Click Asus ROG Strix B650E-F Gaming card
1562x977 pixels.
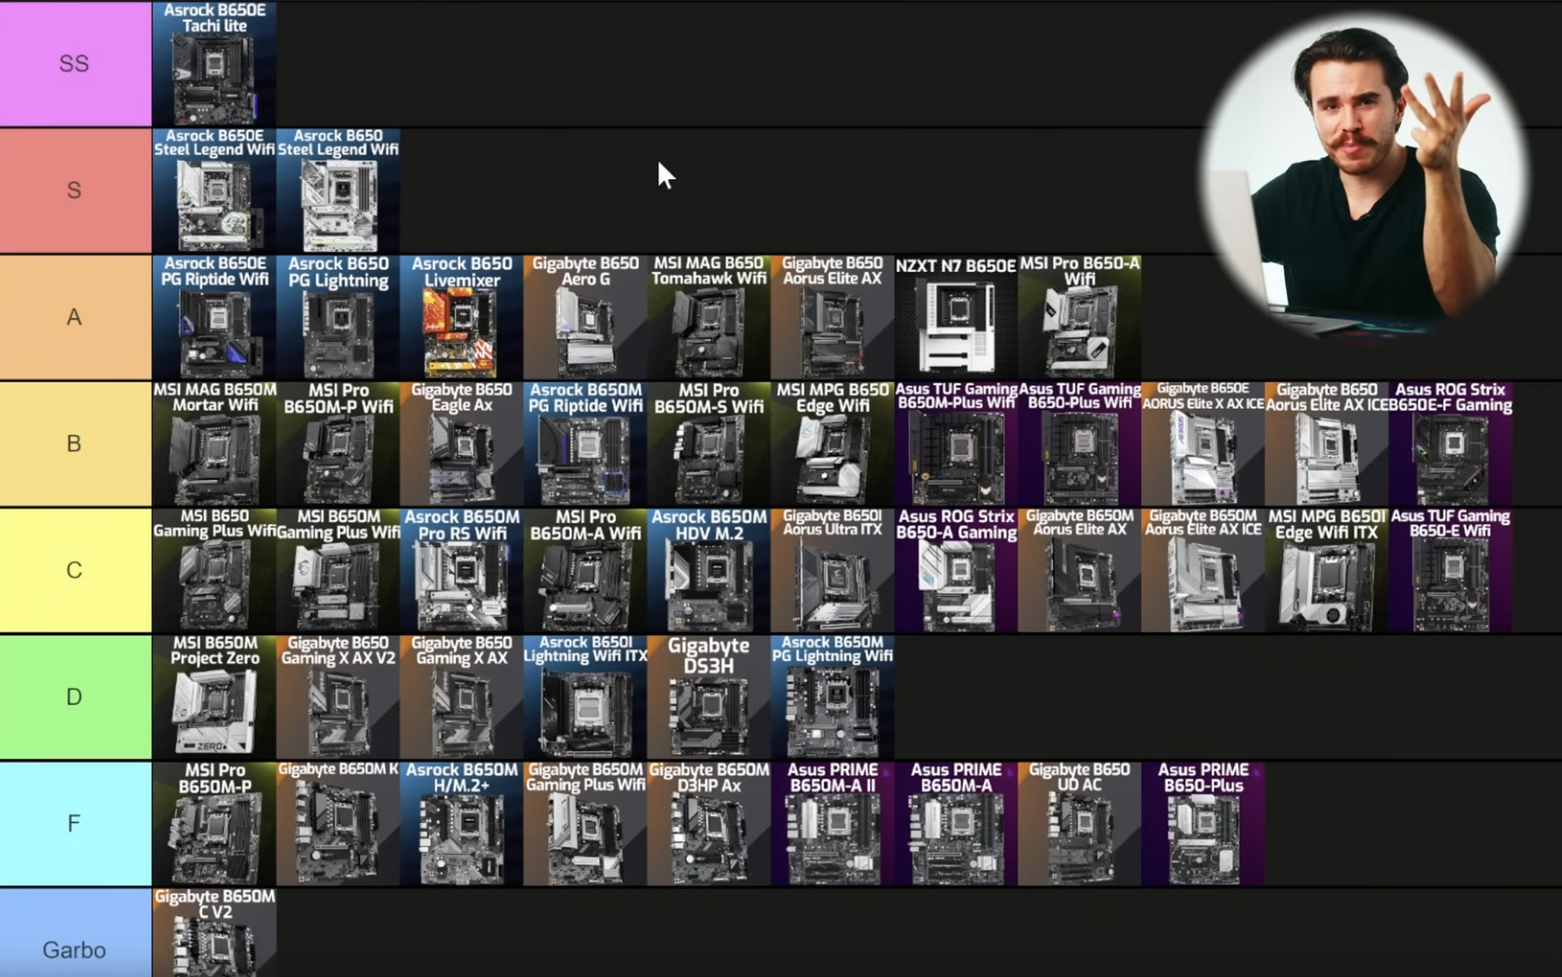pyautogui.click(x=1451, y=443)
